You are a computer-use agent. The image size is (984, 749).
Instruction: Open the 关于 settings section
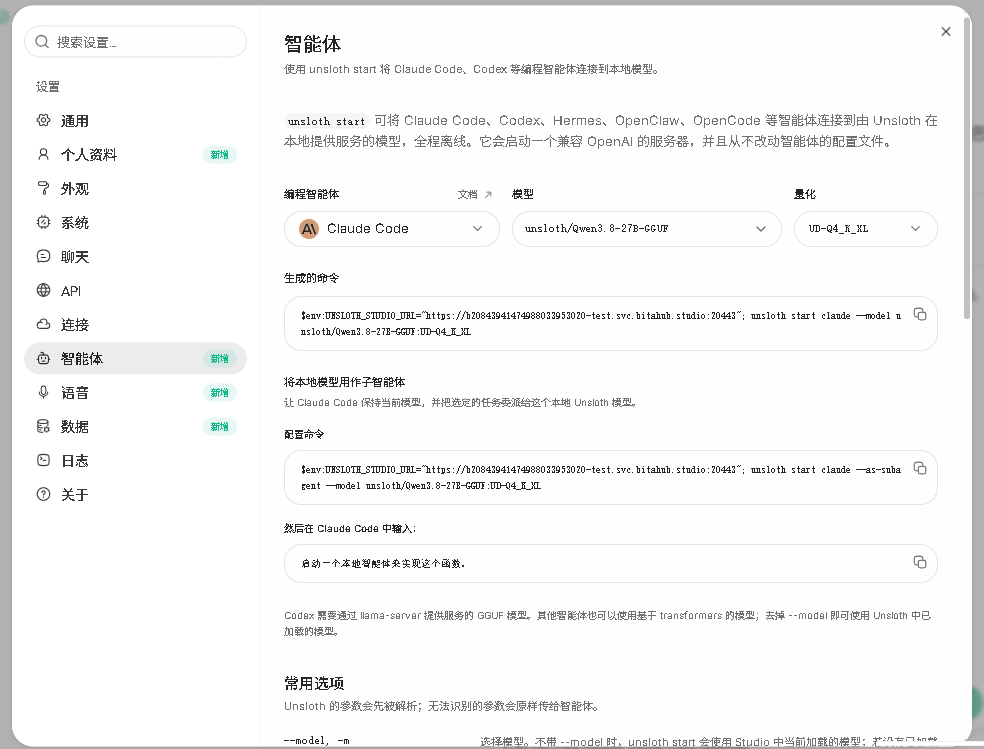135,494
